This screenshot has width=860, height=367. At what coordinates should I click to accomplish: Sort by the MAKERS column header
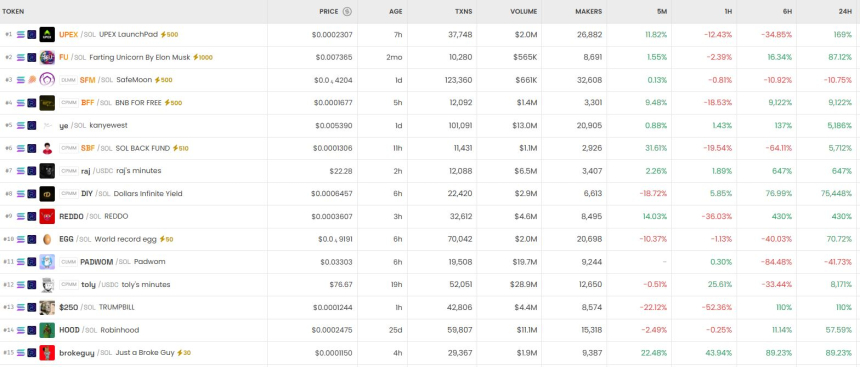(589, 12)
